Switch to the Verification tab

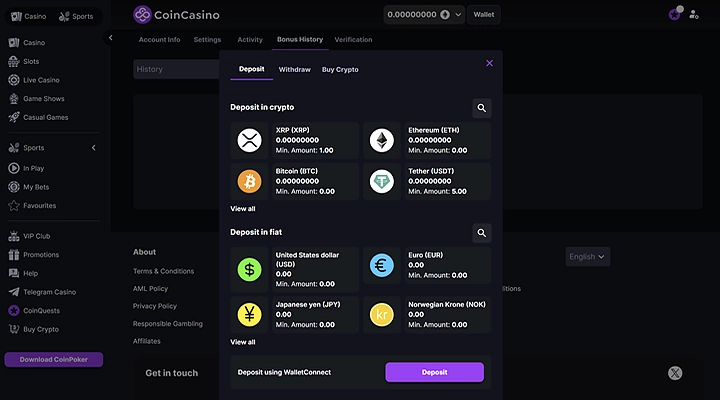pyautogui.click(x=353, y=40)
